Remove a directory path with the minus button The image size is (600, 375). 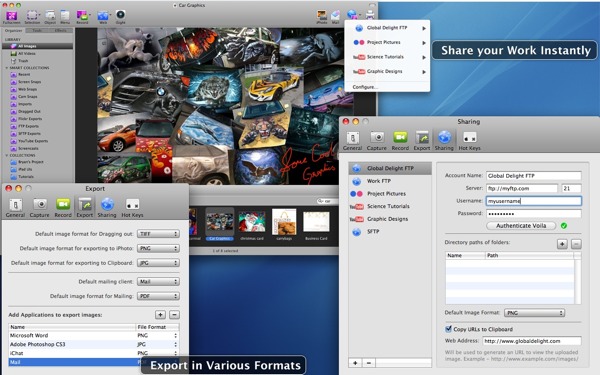tap(576, 244)
